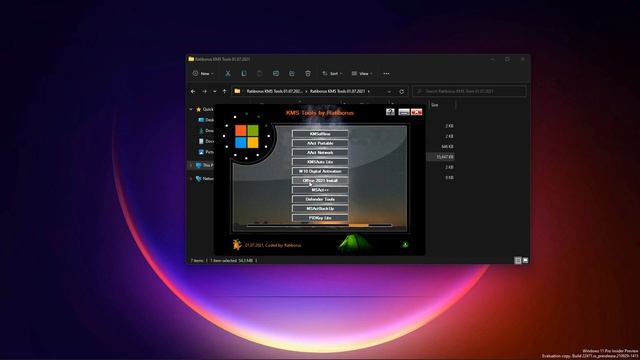The height and width of the screenshot is (360, 640).
Task: Close the KMS Tools window
Action: click(417, 112)
